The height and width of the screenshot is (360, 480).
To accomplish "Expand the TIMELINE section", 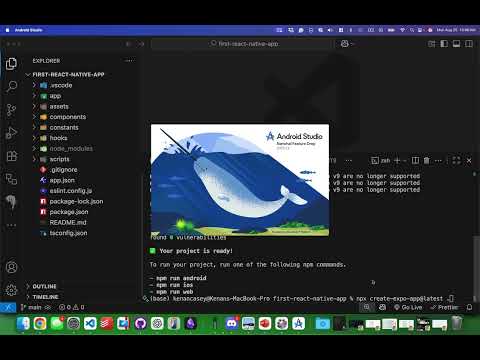I will (x=45, y=297).
